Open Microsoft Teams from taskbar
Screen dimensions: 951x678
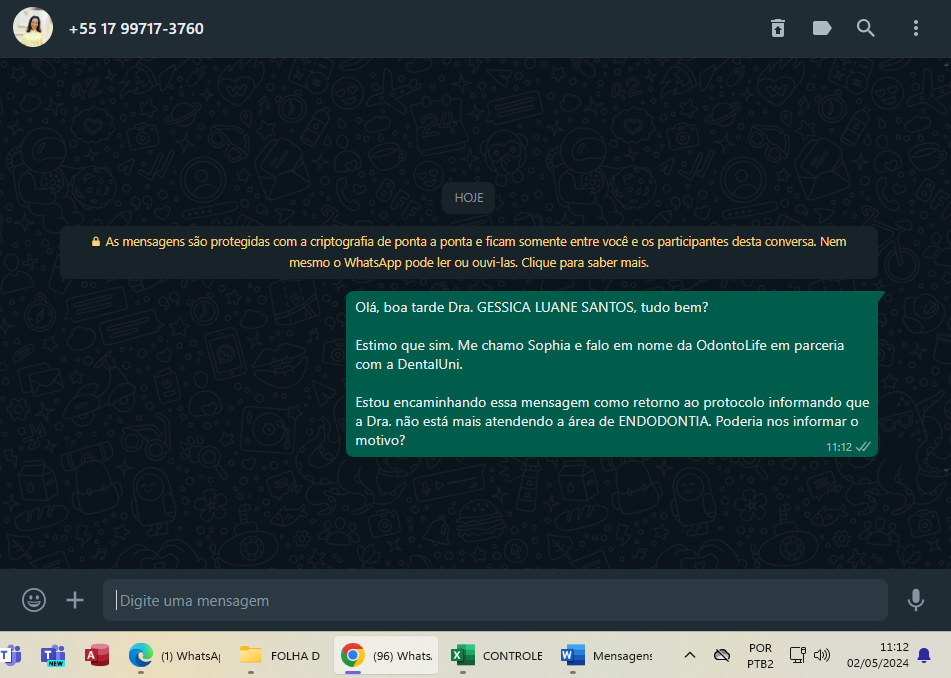[x=11, y=656]
